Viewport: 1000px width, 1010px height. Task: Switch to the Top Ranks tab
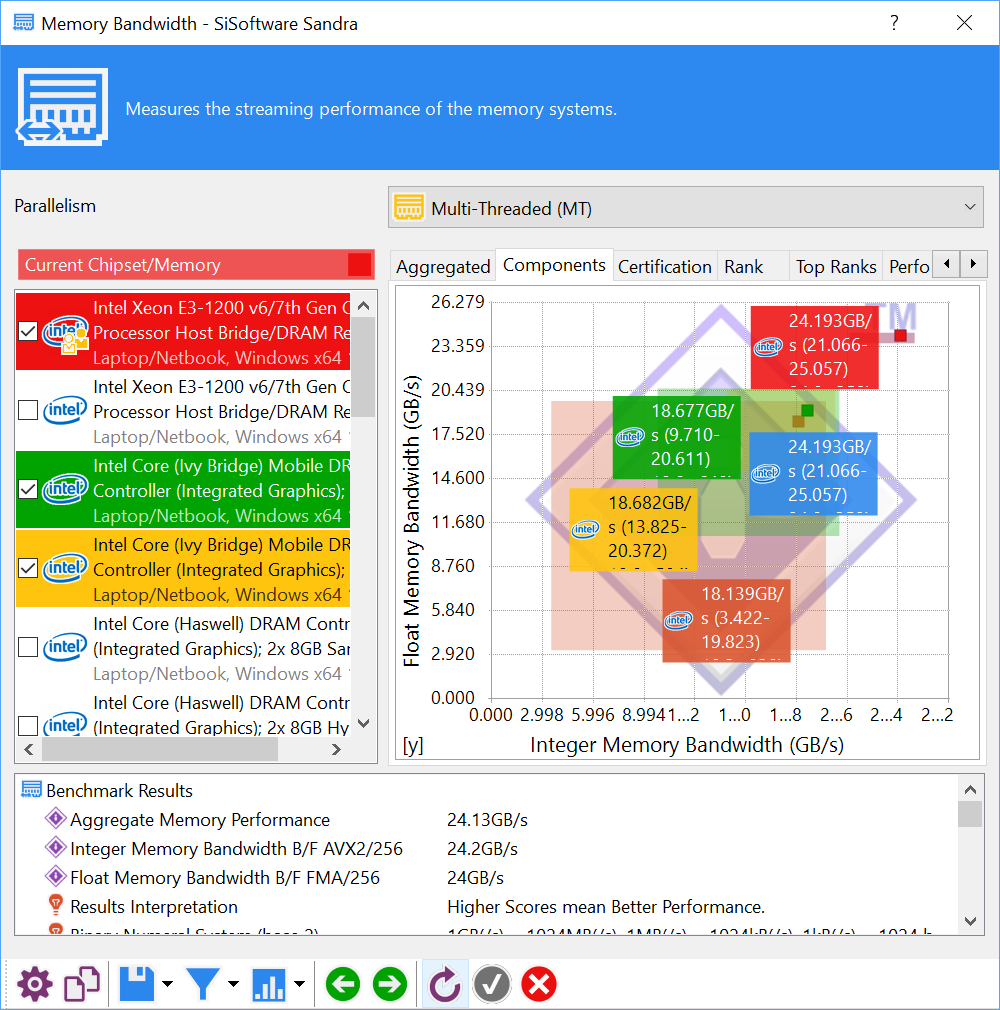point(836,267)
